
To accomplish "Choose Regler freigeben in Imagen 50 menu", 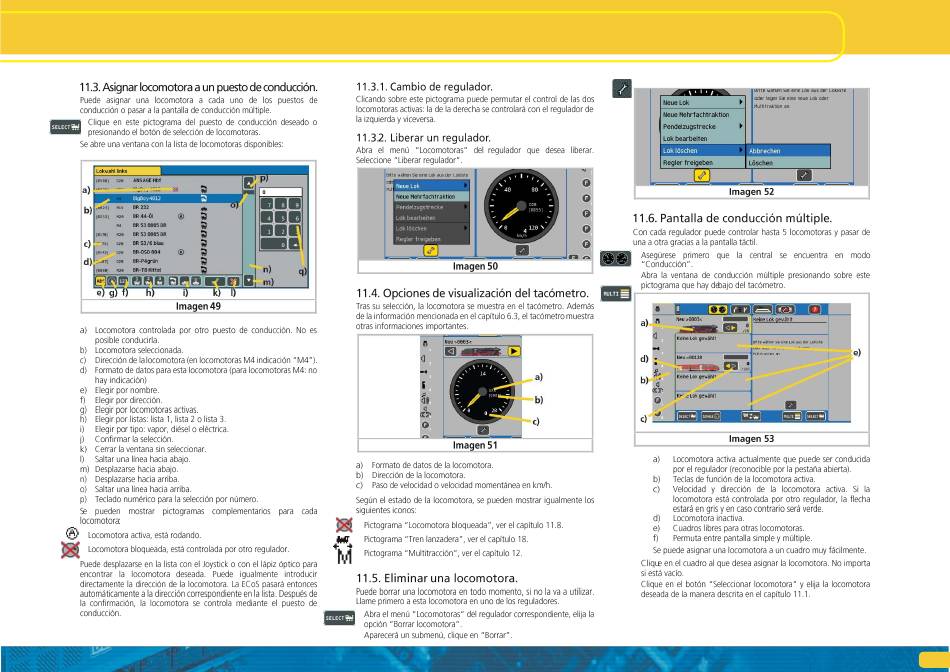I will [431, 239].
